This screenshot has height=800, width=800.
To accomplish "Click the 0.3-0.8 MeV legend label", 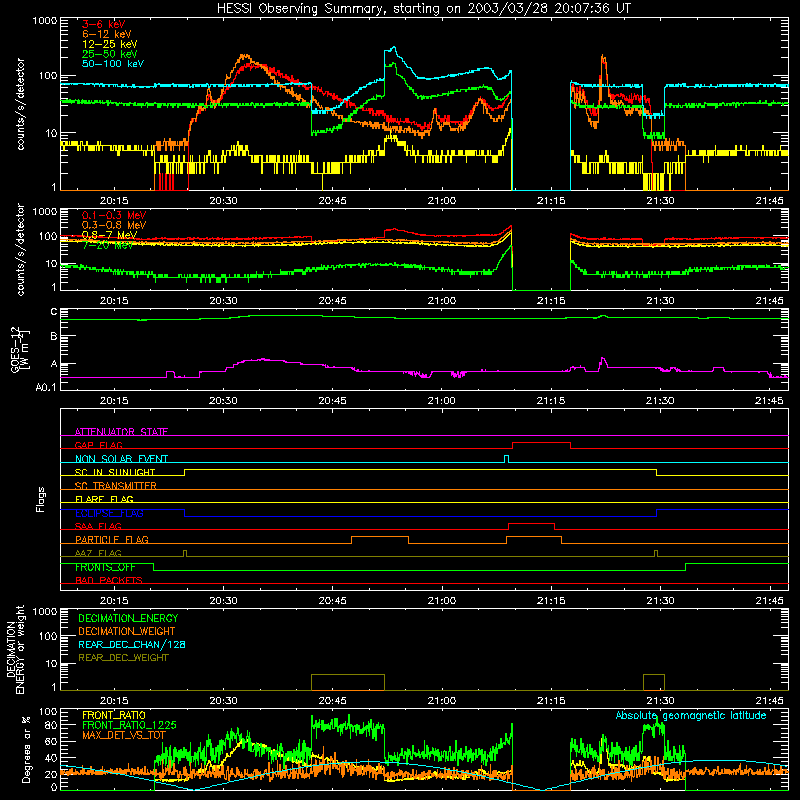I will click(x=114, y=225).
